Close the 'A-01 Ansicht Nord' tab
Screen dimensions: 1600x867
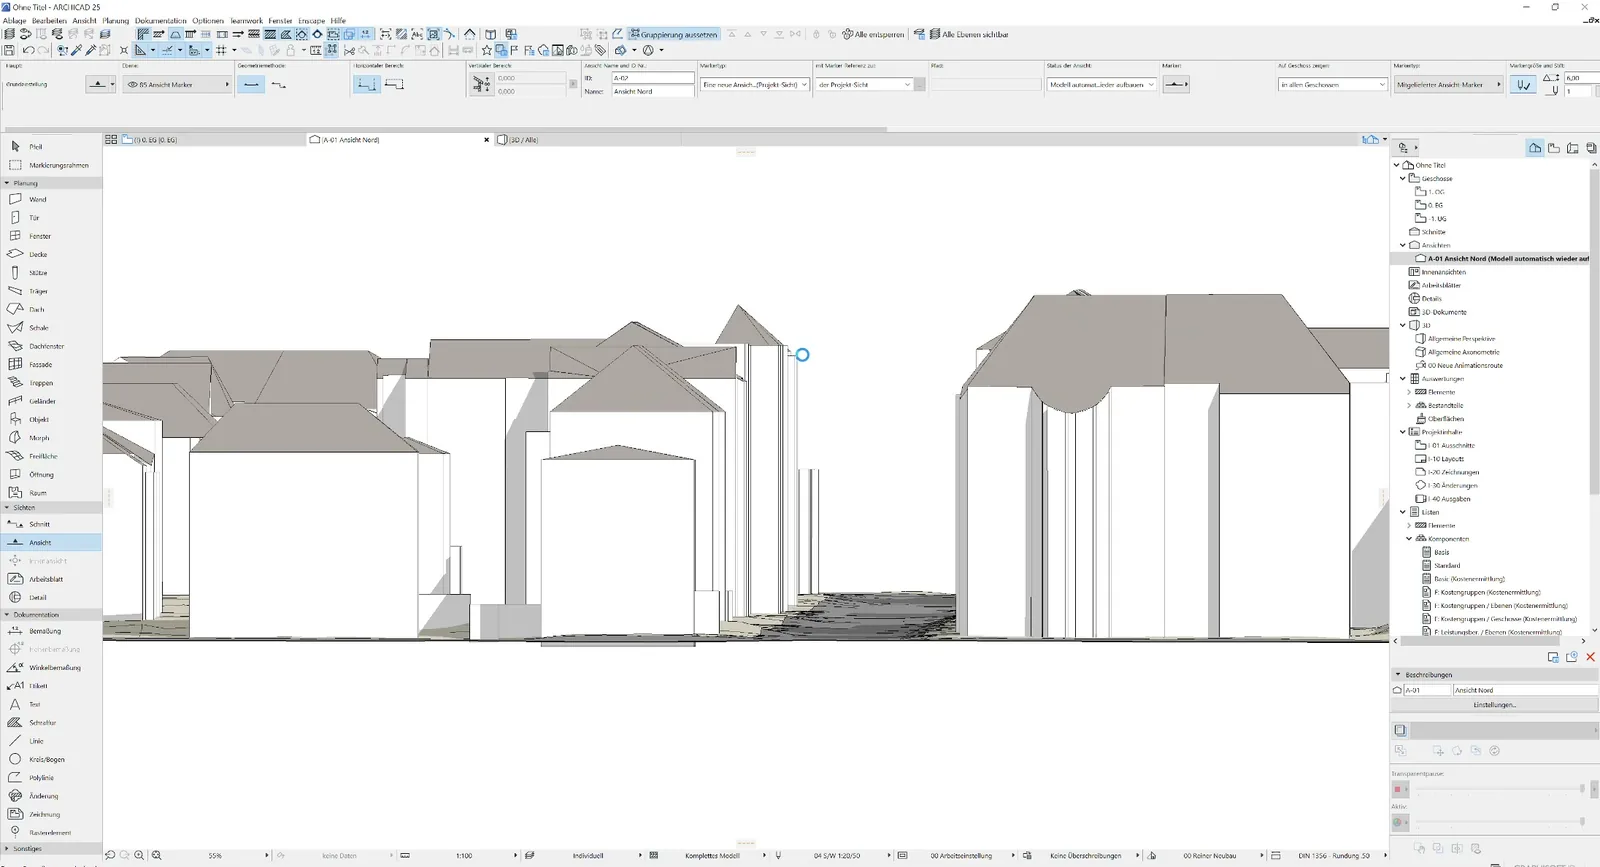click(x=487, y=139)
